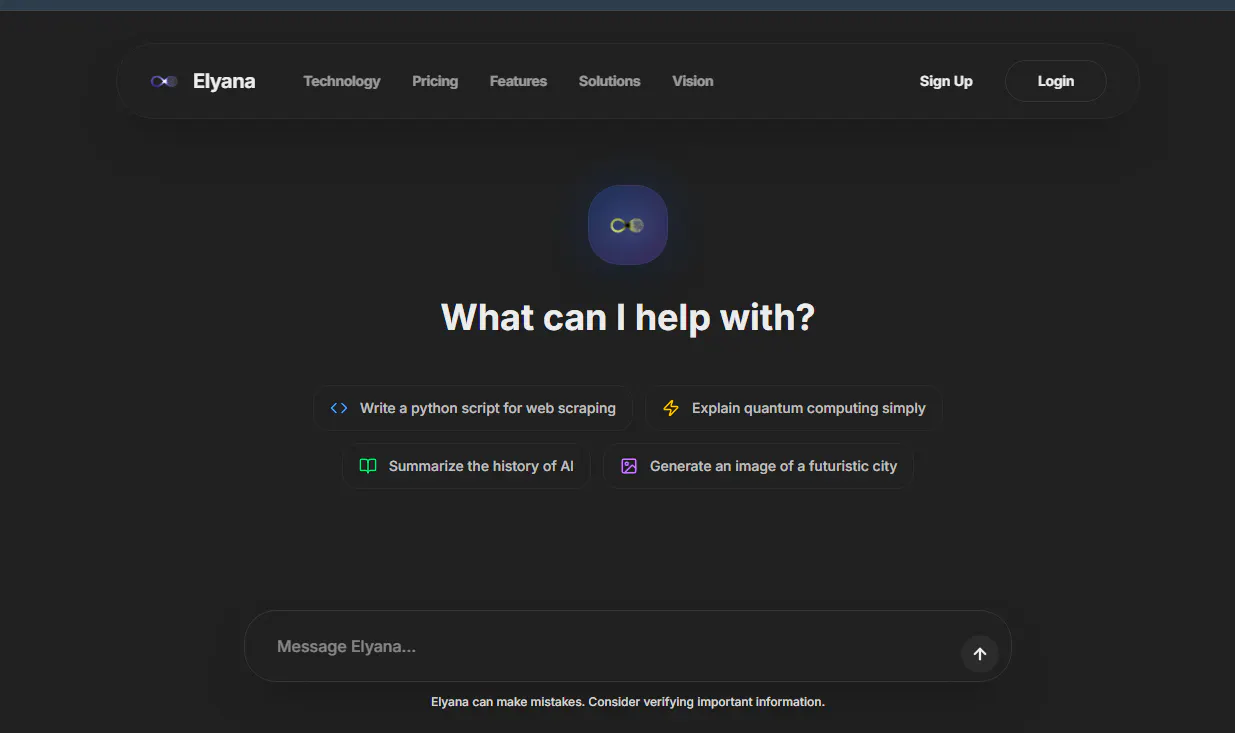Send message with the up arrow button
The height and width of the screenshot is (733, 1235).
[x=980, y=654]
